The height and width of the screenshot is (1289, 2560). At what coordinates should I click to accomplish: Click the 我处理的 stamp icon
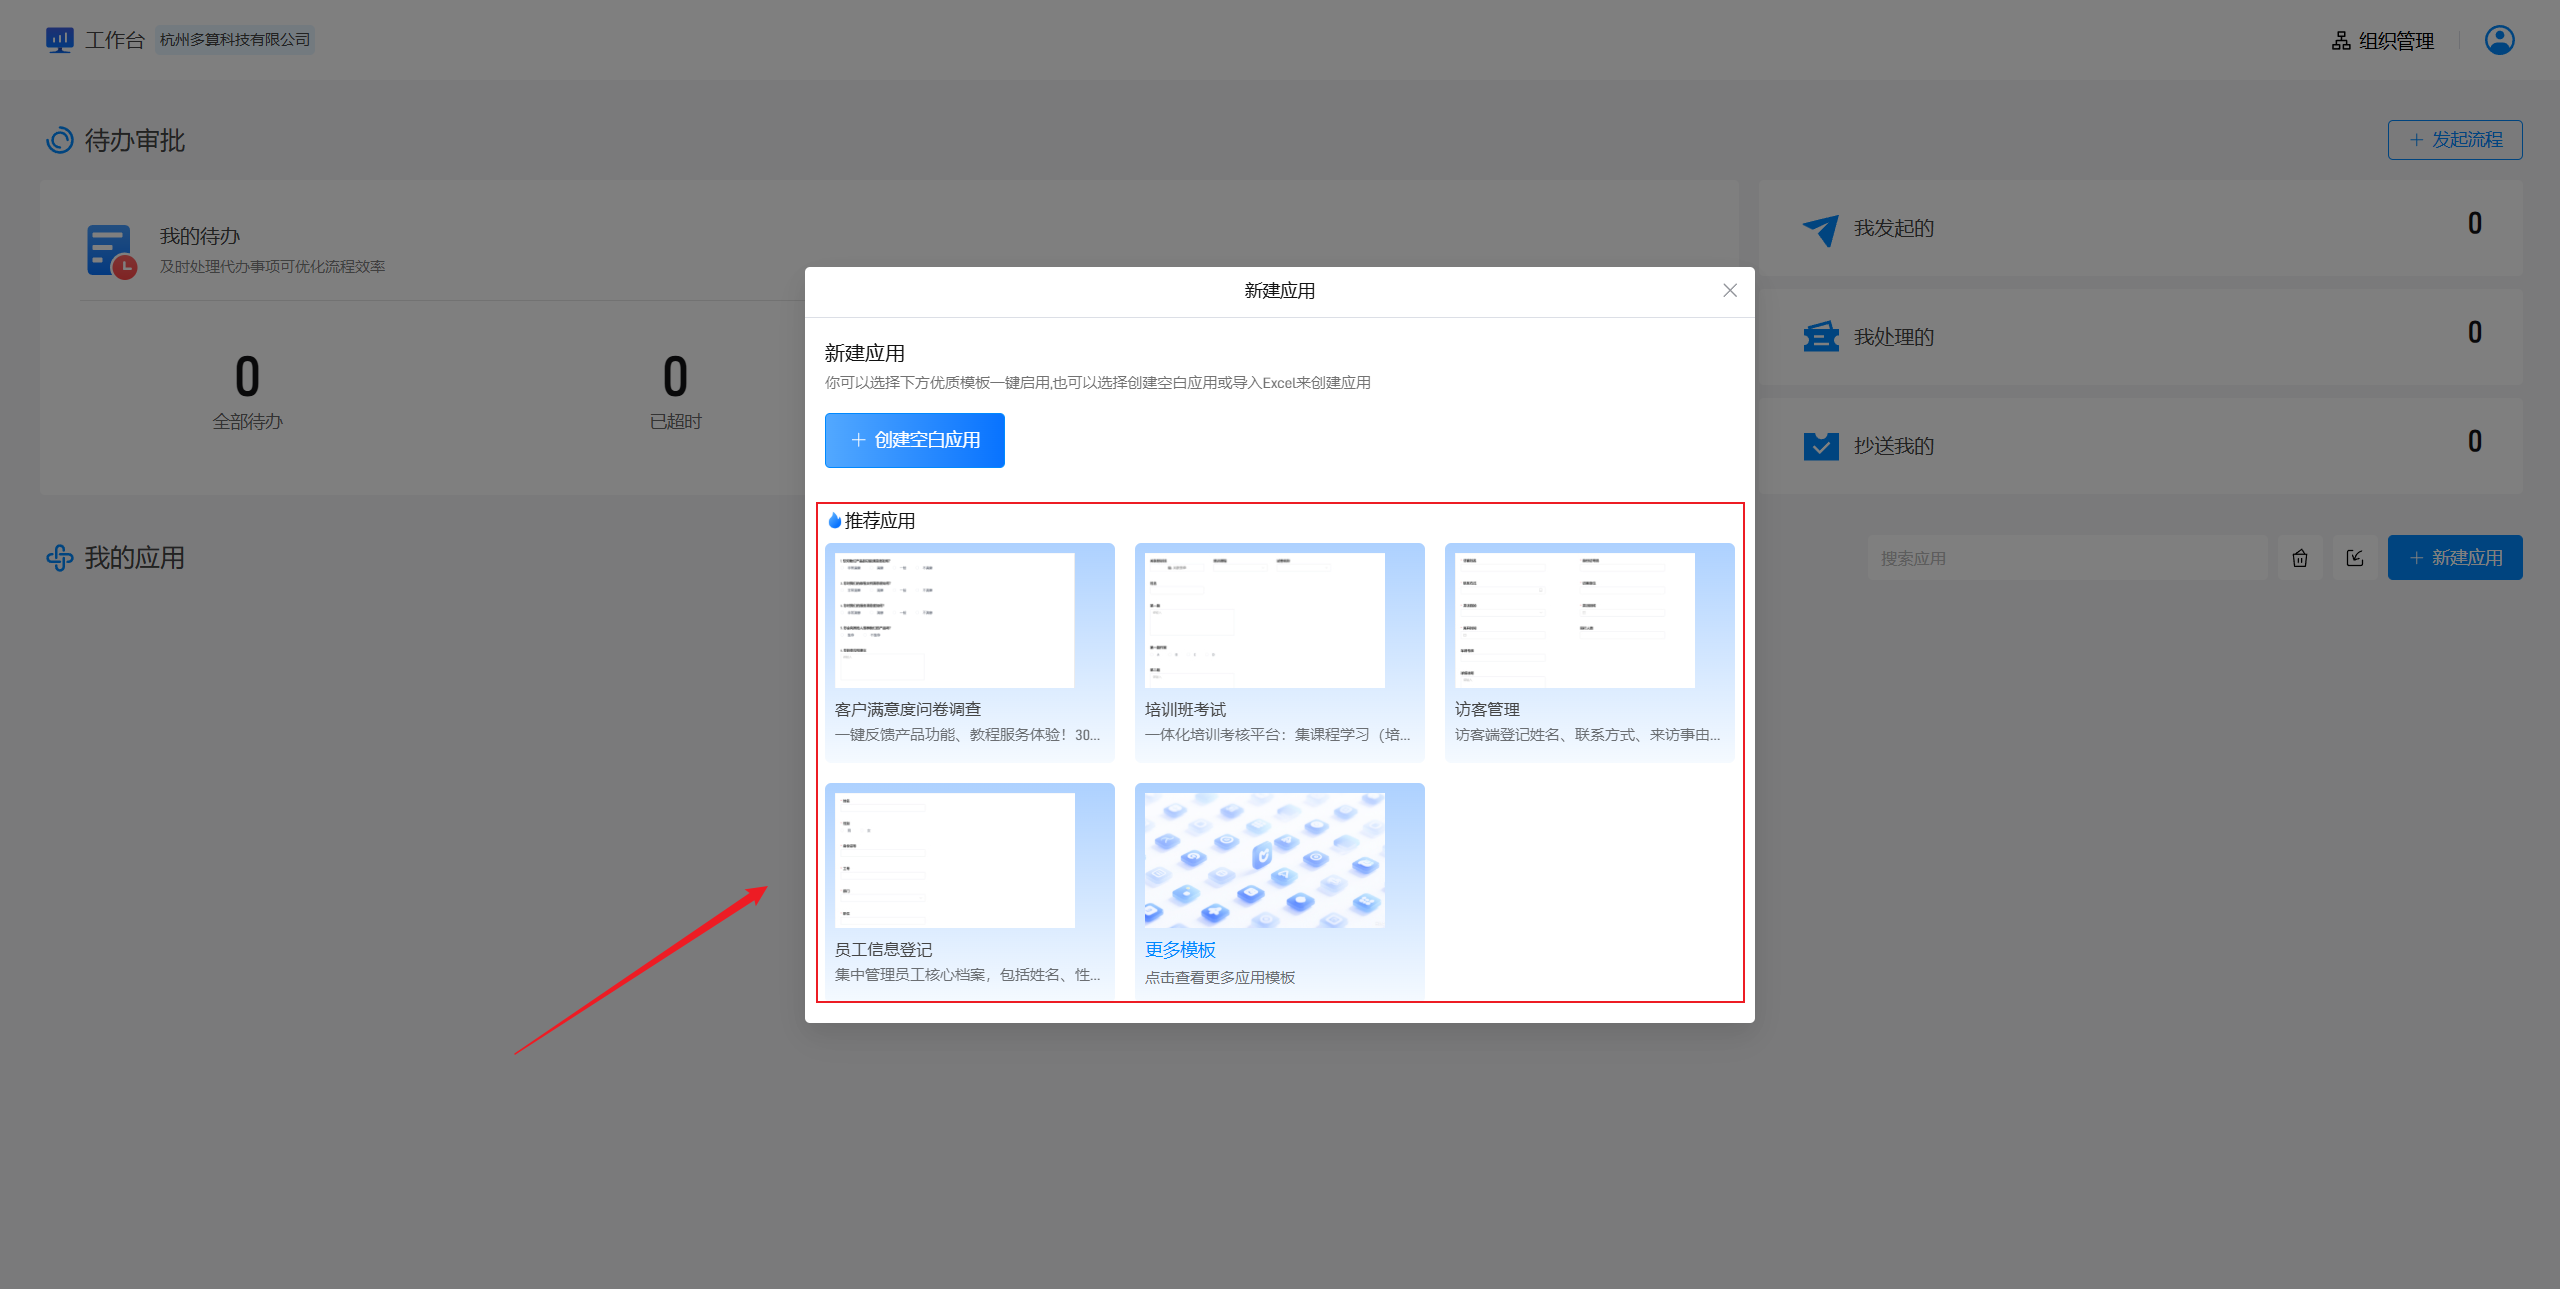click(1820, 337)
